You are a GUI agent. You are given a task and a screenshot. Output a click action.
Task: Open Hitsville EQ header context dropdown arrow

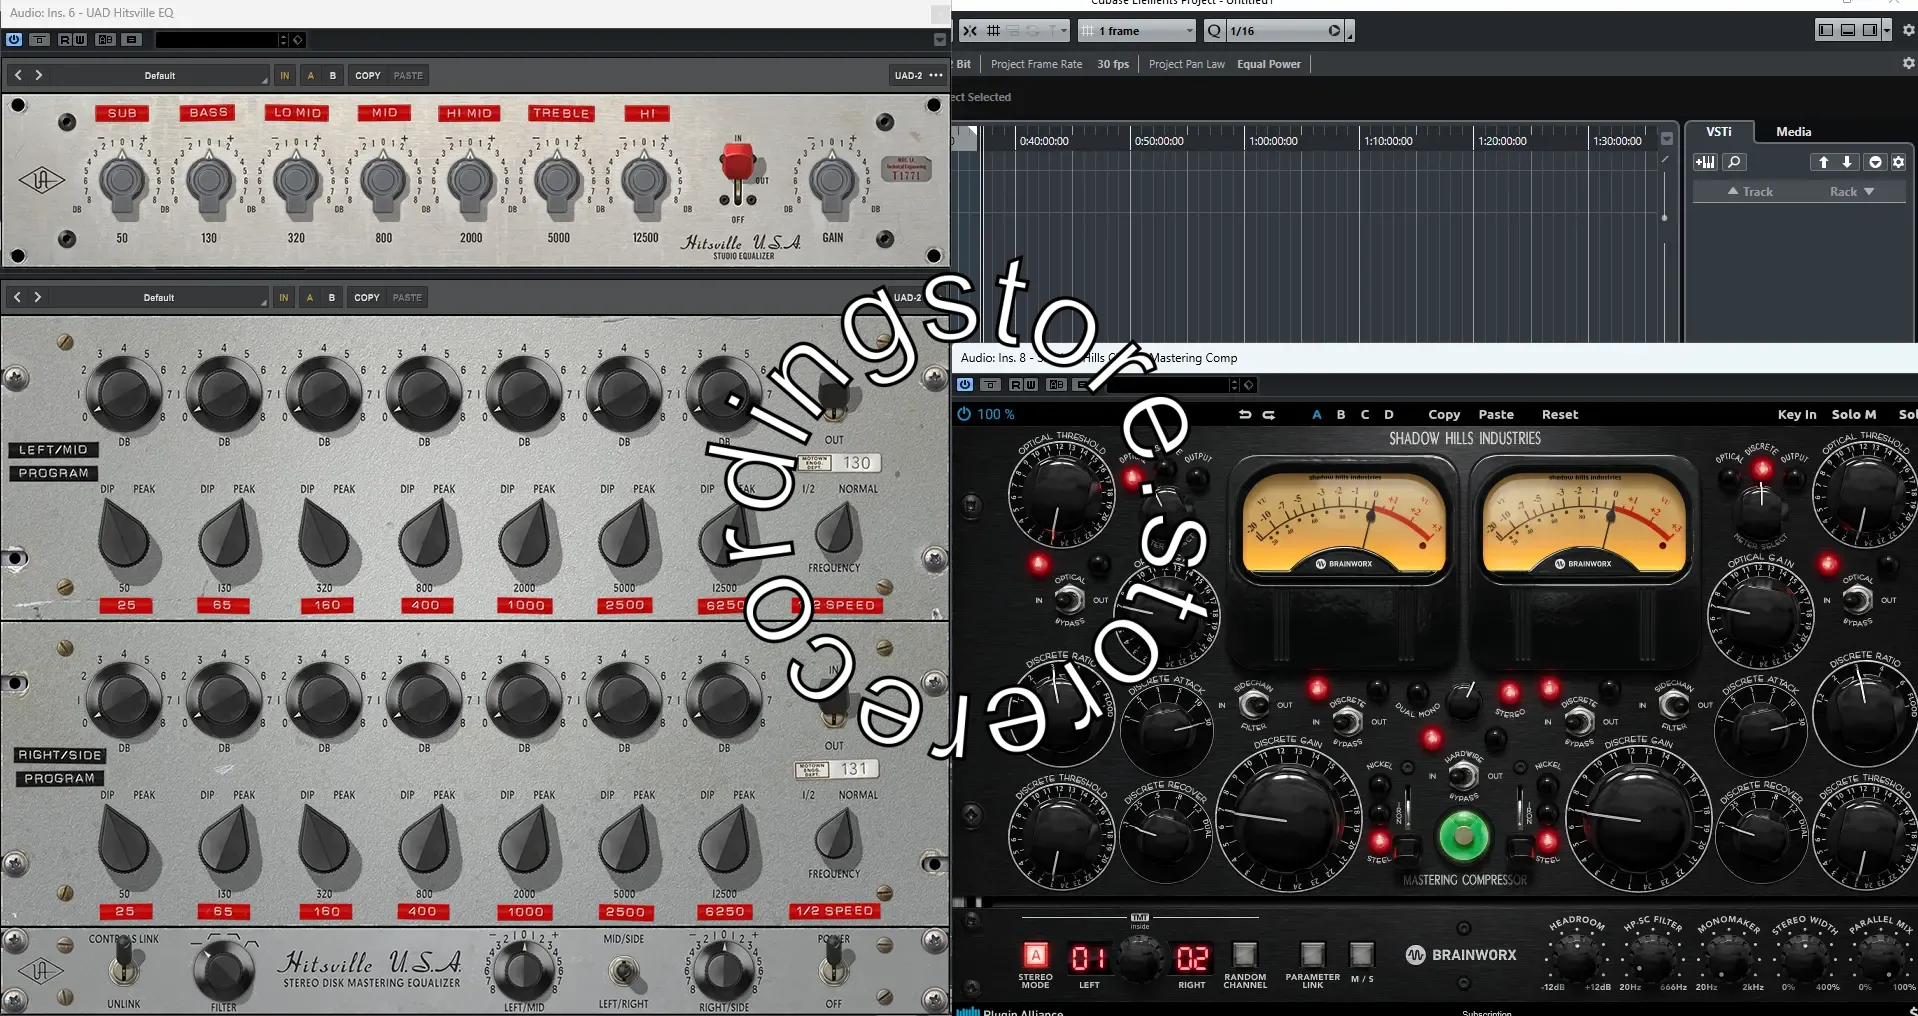pos(939,40)
